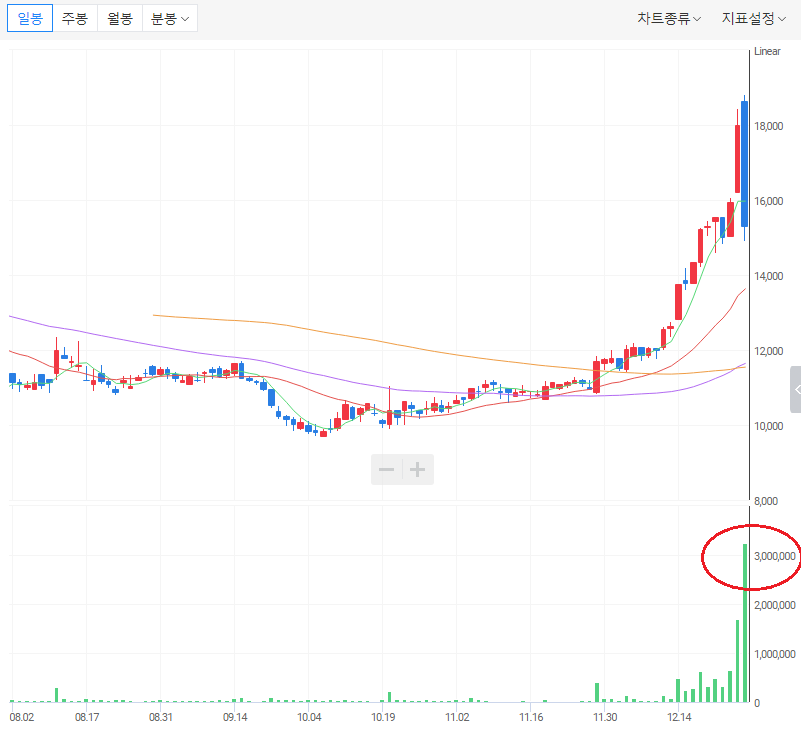Click the Linear scale label
The width and height of the screenshot is (801, 730).
click(x=767, y=51)
